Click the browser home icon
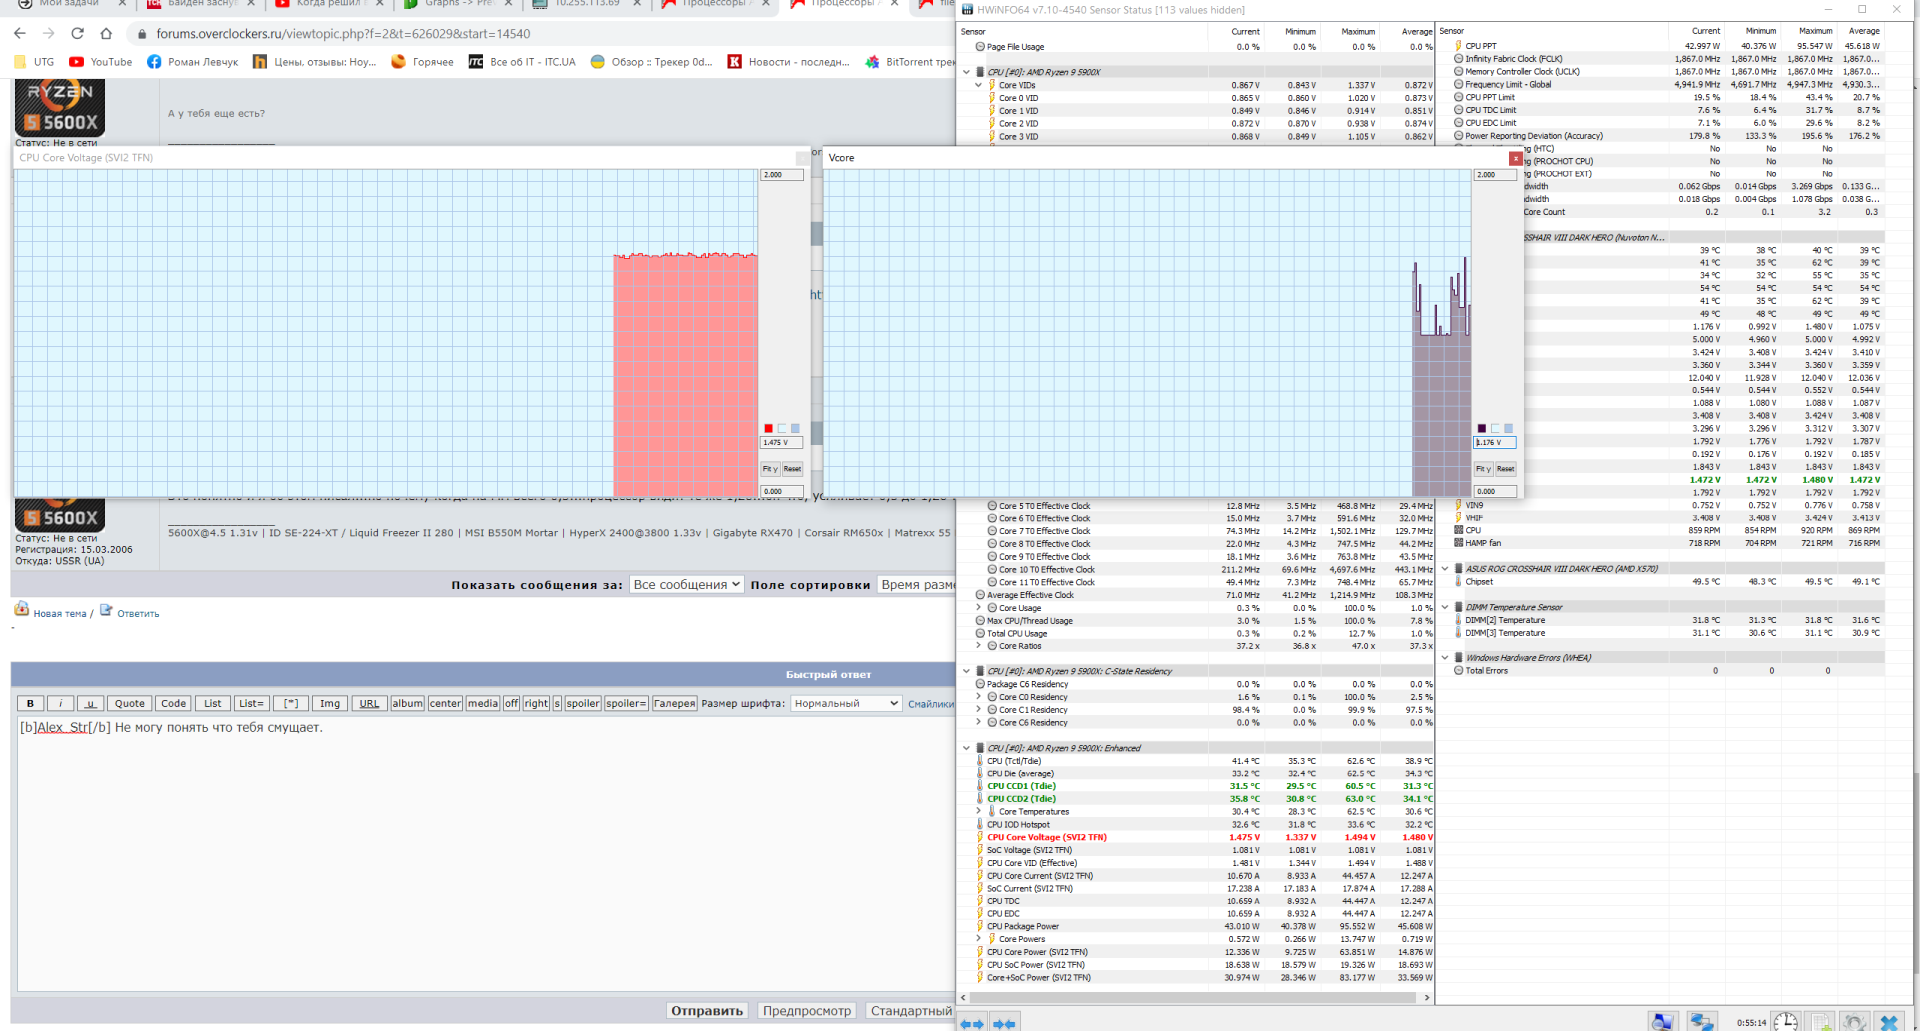The image size is (1920, 1031). [x=106, y=33]
